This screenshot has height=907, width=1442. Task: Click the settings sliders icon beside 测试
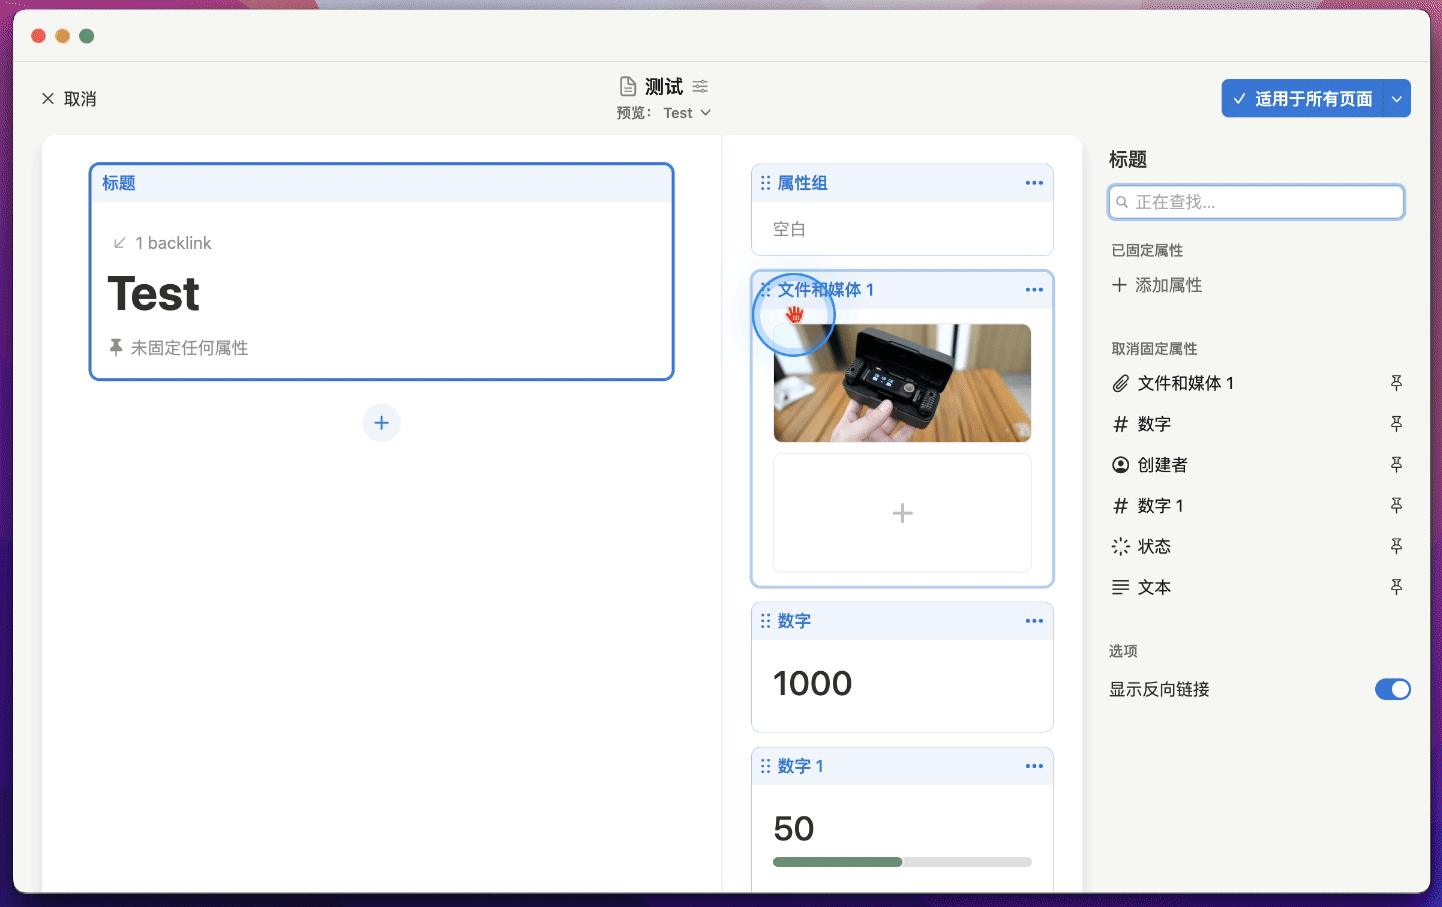(x=700, y=86)
